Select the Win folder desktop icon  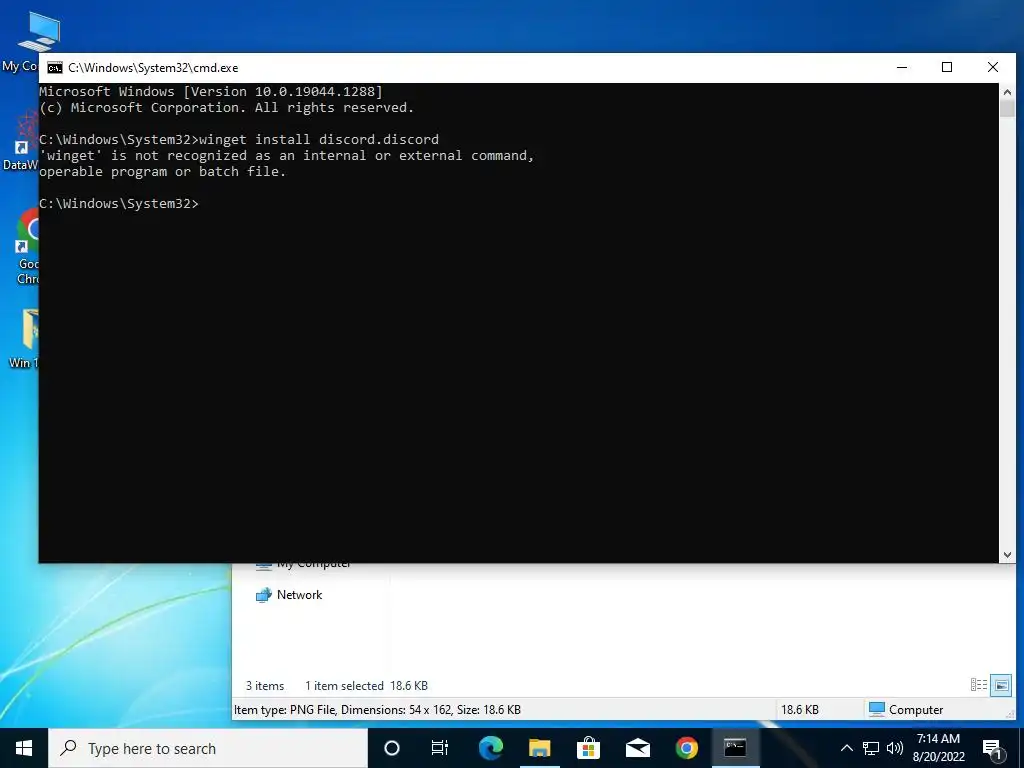point(24,340)
